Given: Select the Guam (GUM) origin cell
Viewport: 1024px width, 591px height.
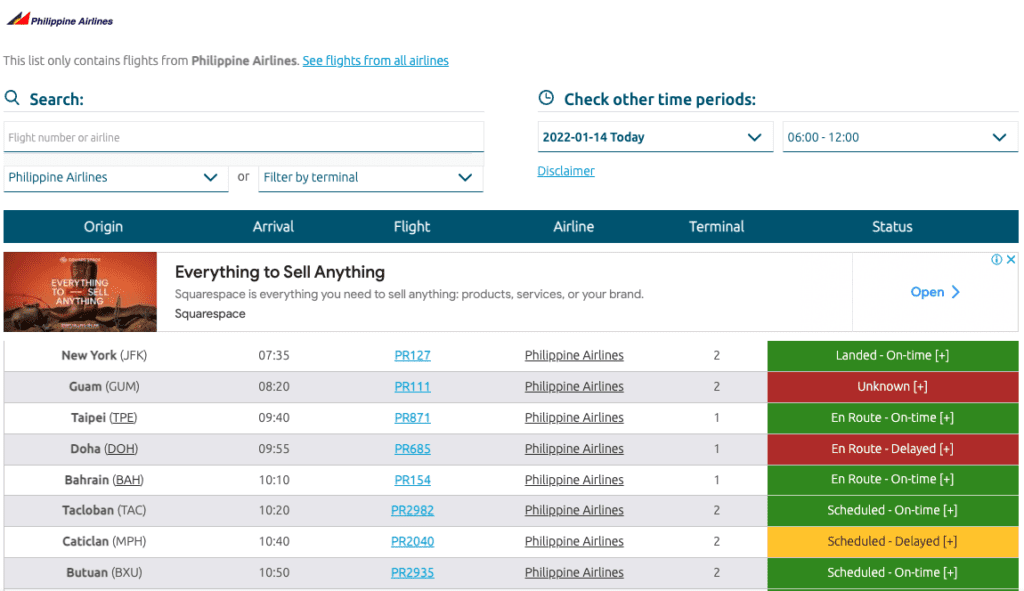Looking at the screenshot, I should (104, 387).
